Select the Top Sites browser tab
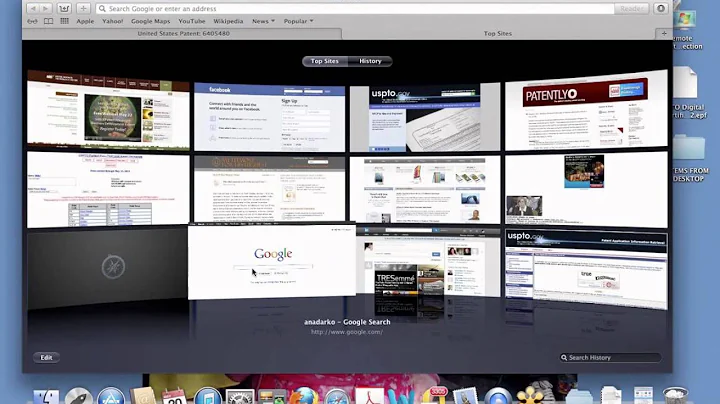720x404 pixels. (498, 33)
